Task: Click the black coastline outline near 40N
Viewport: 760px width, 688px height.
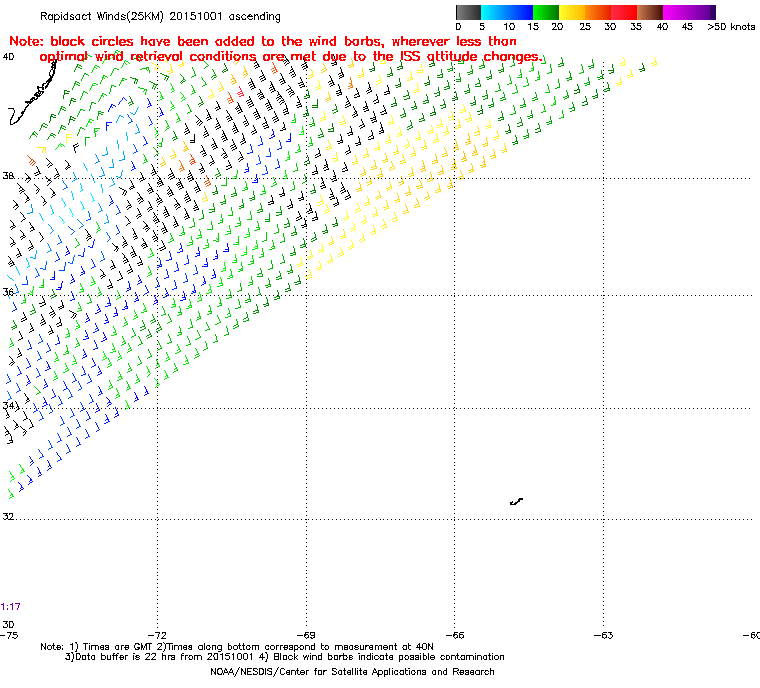Action: [x=32, y=93]
